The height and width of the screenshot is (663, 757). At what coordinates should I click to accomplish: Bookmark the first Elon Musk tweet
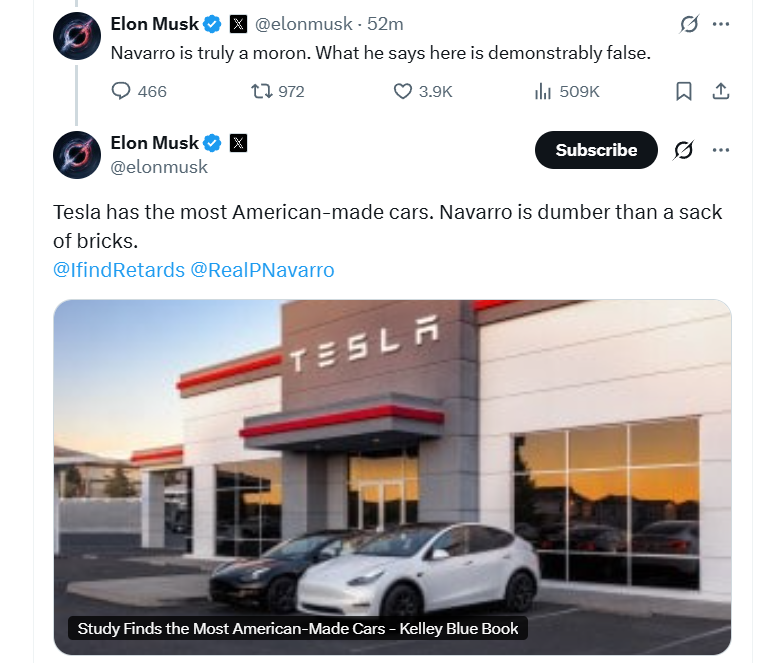684,91
